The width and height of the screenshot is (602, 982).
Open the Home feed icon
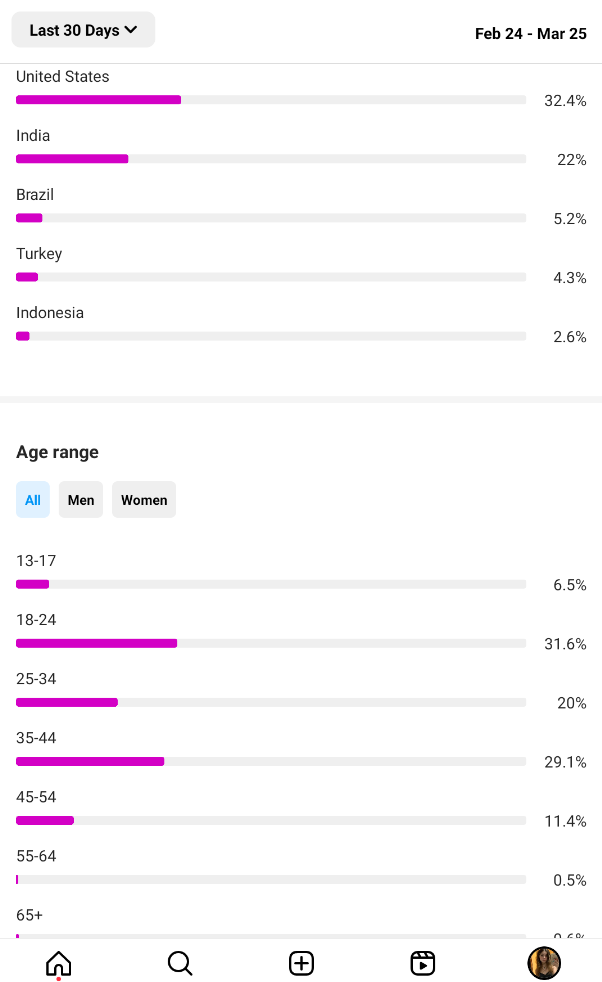click(59, 963)
